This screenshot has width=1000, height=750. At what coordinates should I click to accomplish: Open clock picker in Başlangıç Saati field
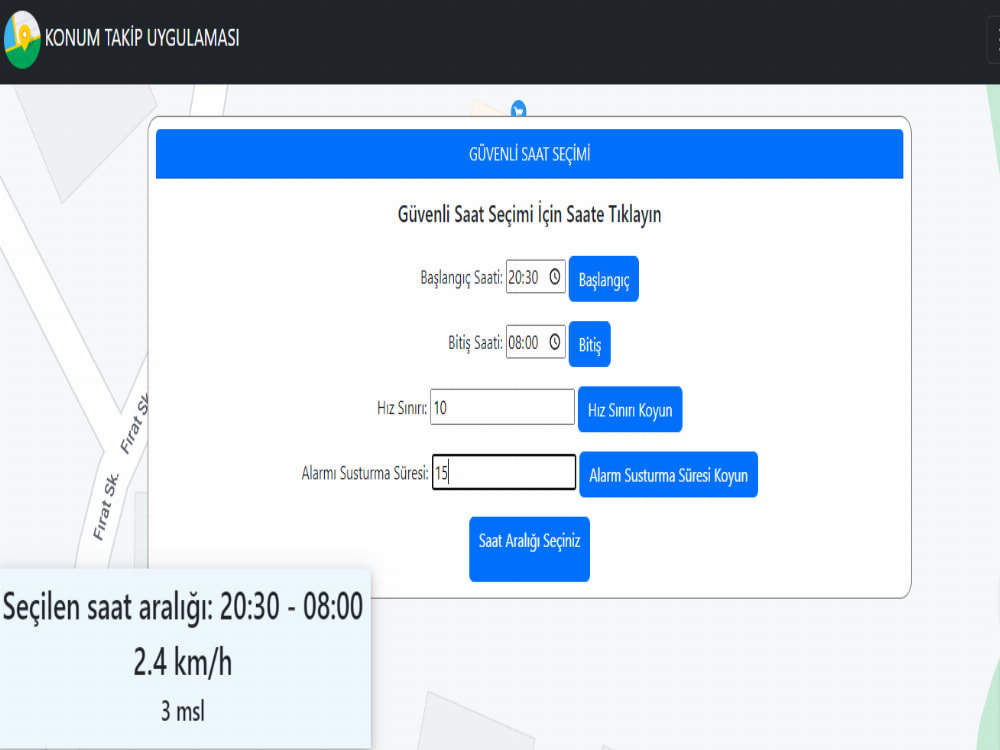(x=555, y=277)
